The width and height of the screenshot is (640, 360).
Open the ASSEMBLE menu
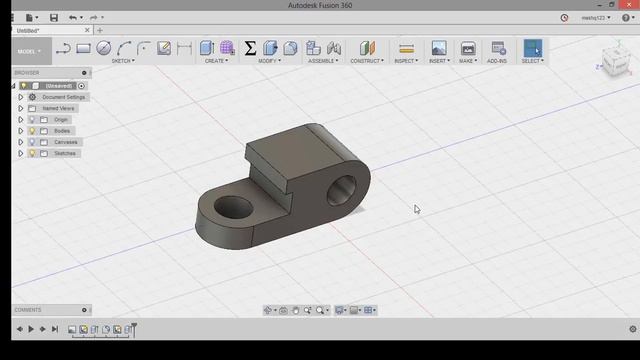[x=323, y=61]
